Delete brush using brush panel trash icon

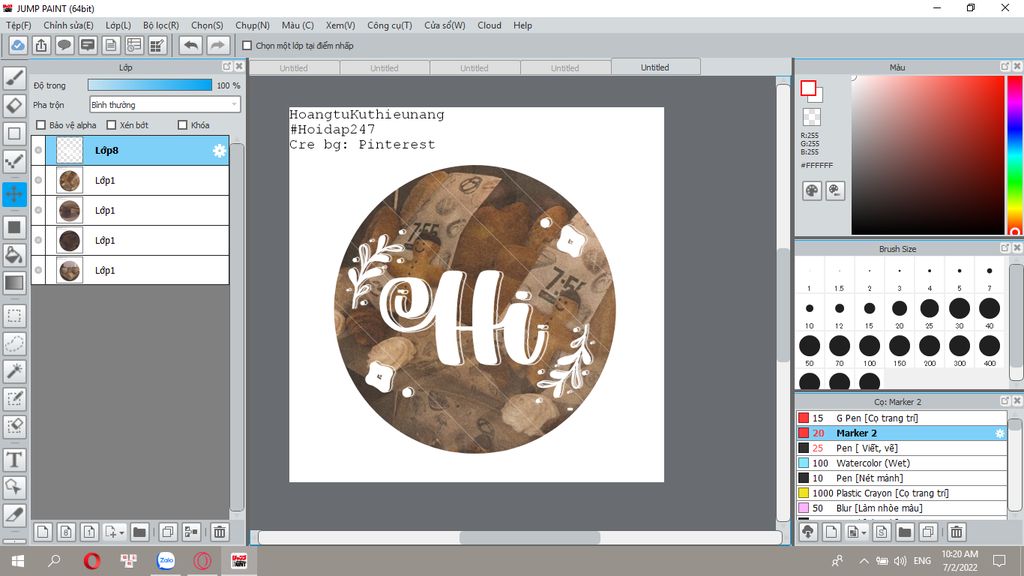(x=957, y=532)
